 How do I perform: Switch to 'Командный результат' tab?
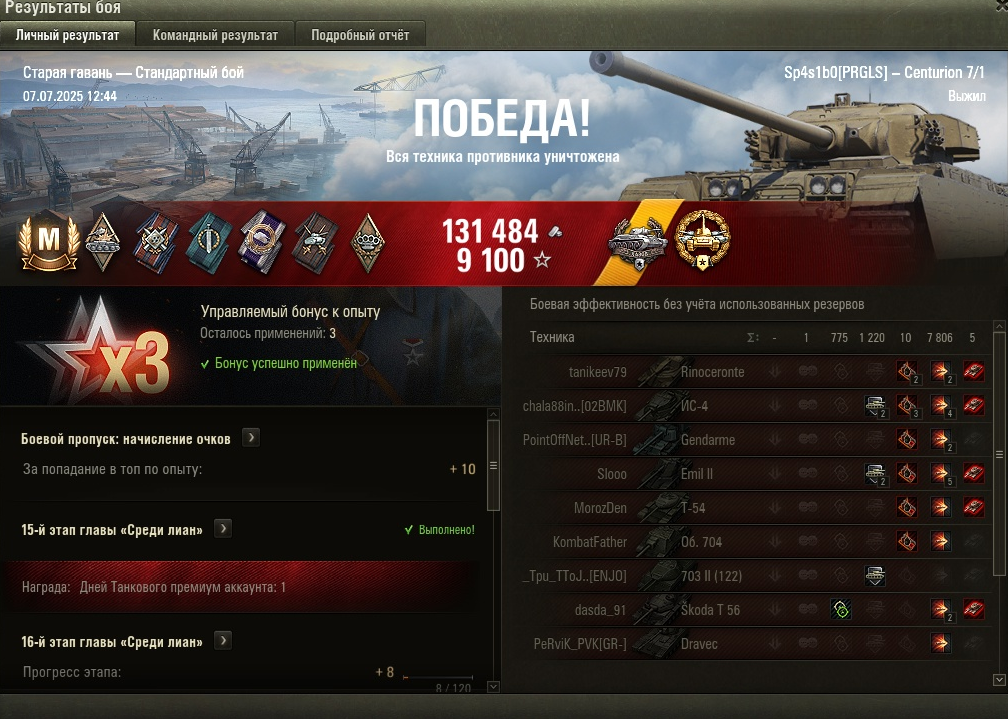pyautogui.click(x=215, y=35)
